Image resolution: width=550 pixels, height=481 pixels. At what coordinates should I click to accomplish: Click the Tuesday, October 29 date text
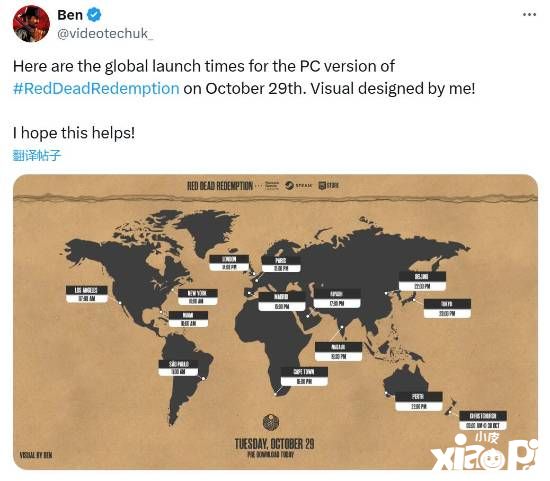pyautogui.click(x=274, y=444)
